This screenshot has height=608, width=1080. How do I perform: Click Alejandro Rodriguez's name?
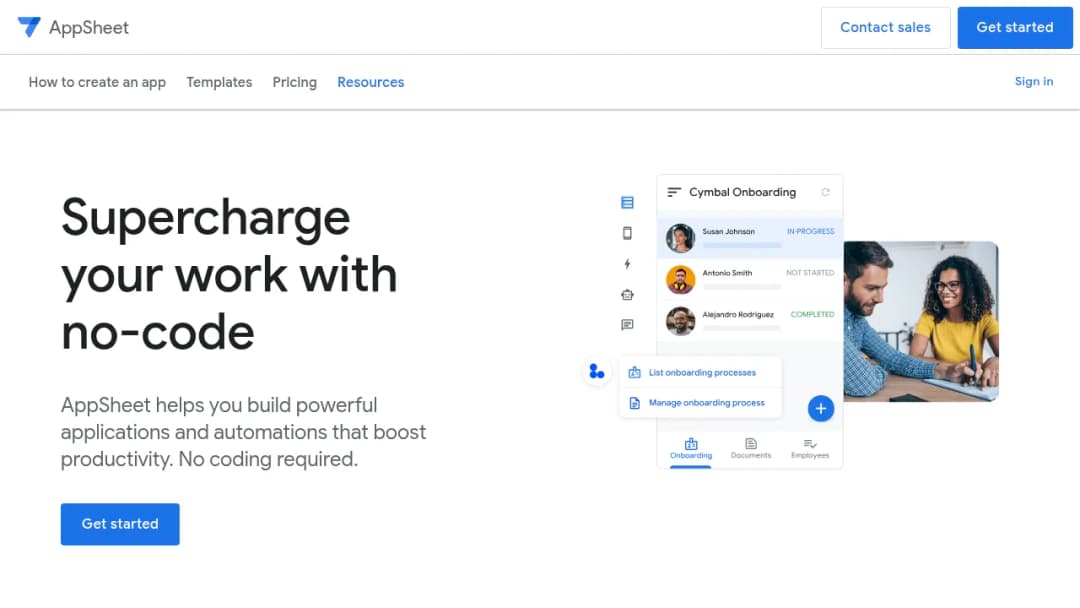click(x=738, y=314)
